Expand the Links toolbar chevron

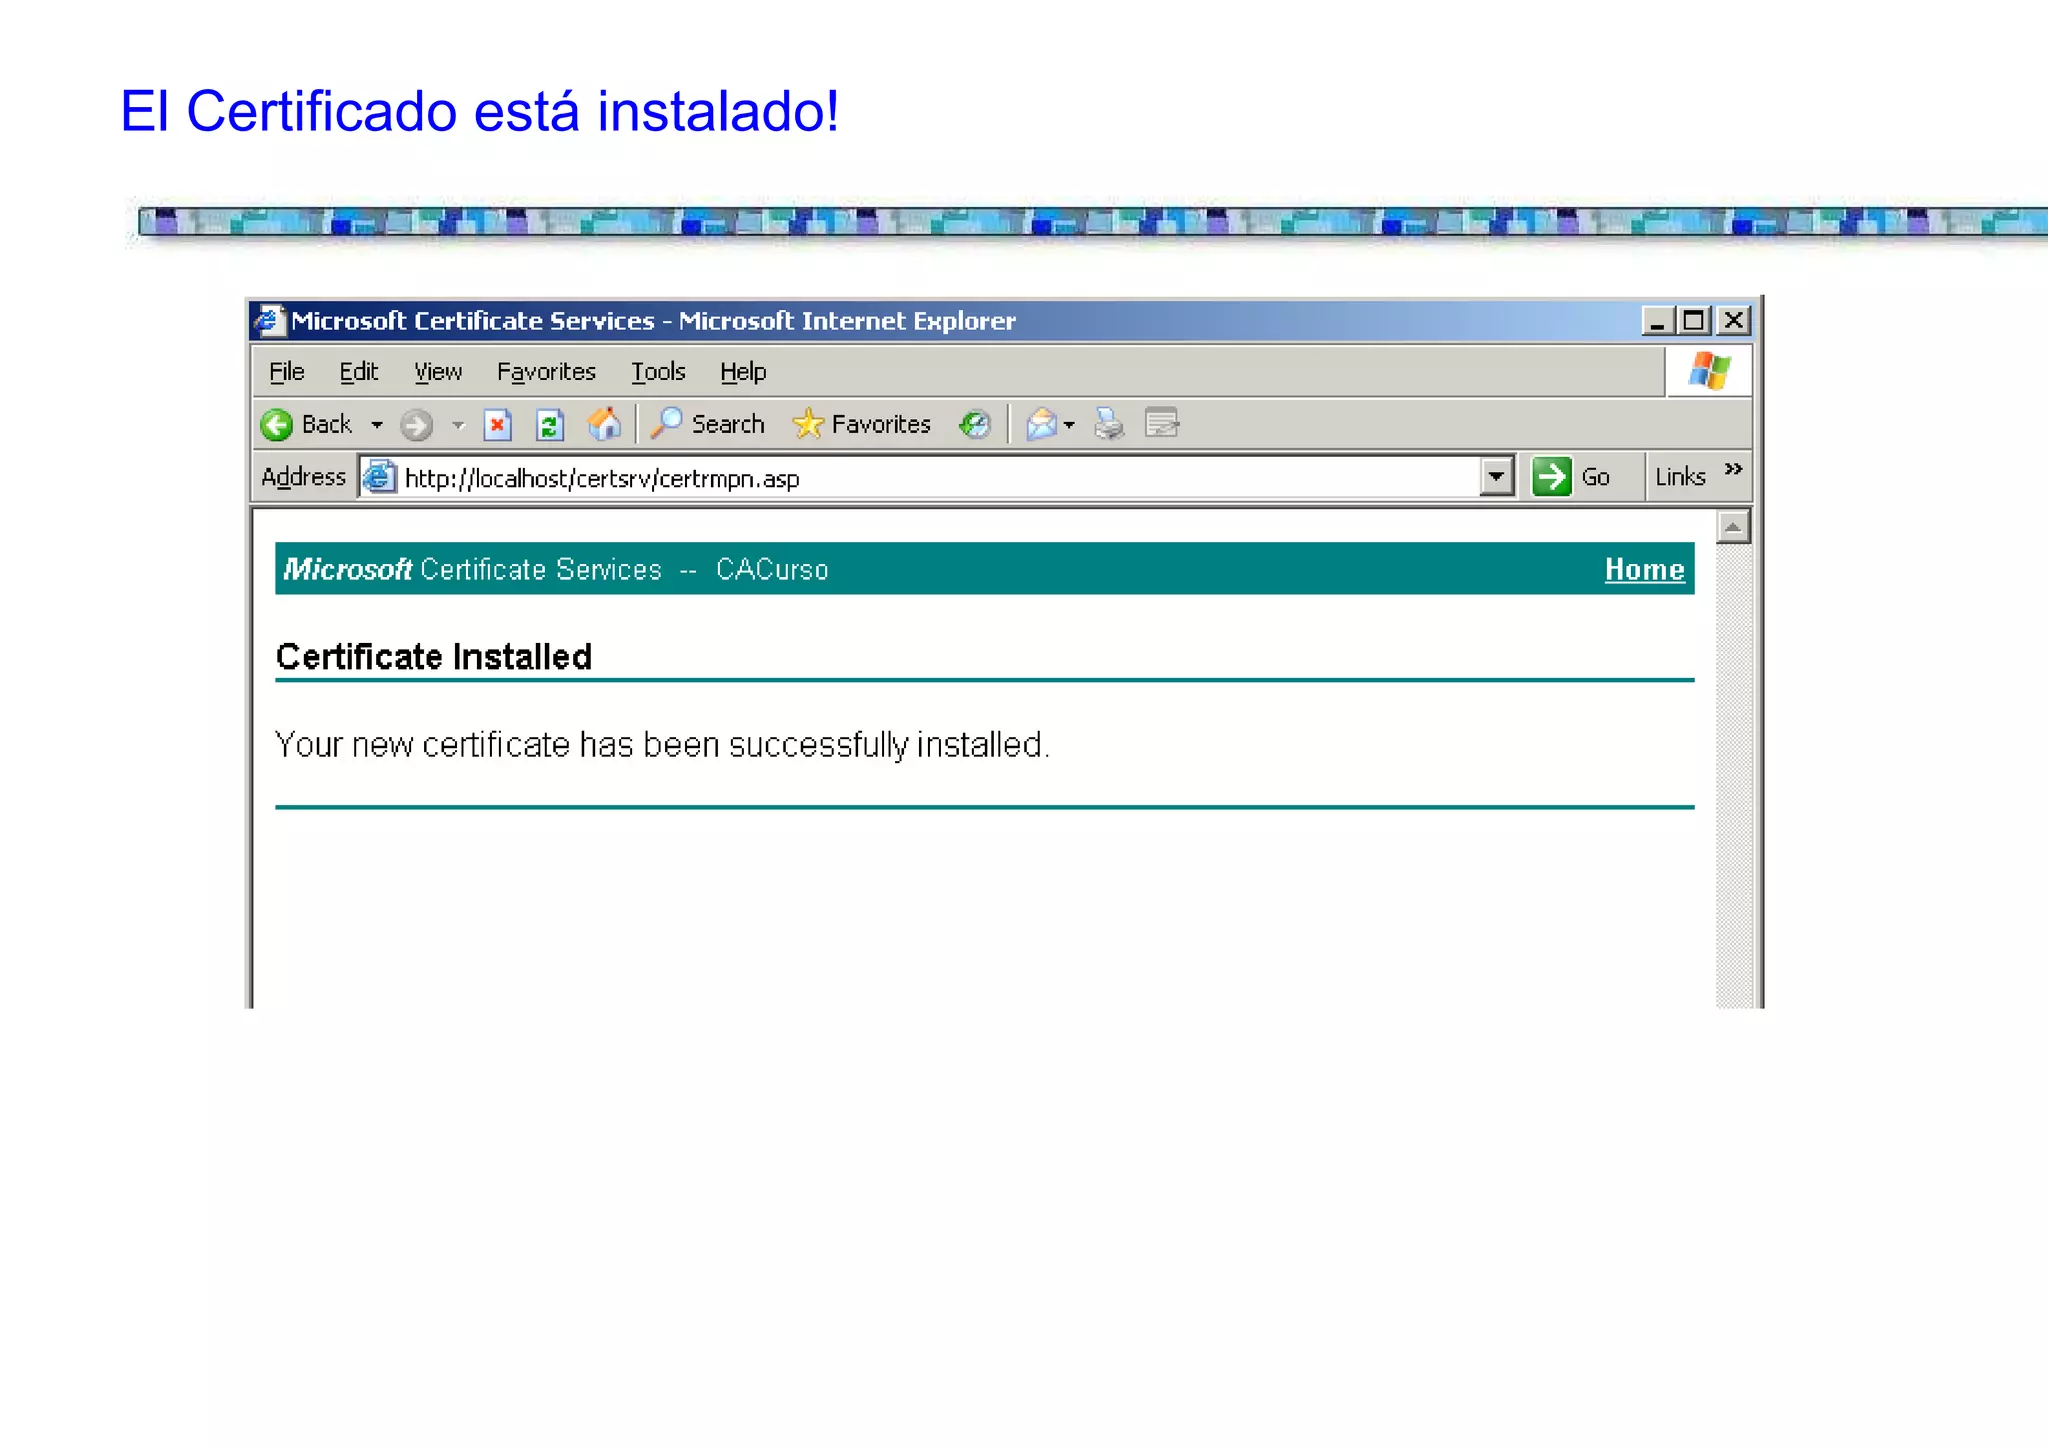coord(1733,469)
